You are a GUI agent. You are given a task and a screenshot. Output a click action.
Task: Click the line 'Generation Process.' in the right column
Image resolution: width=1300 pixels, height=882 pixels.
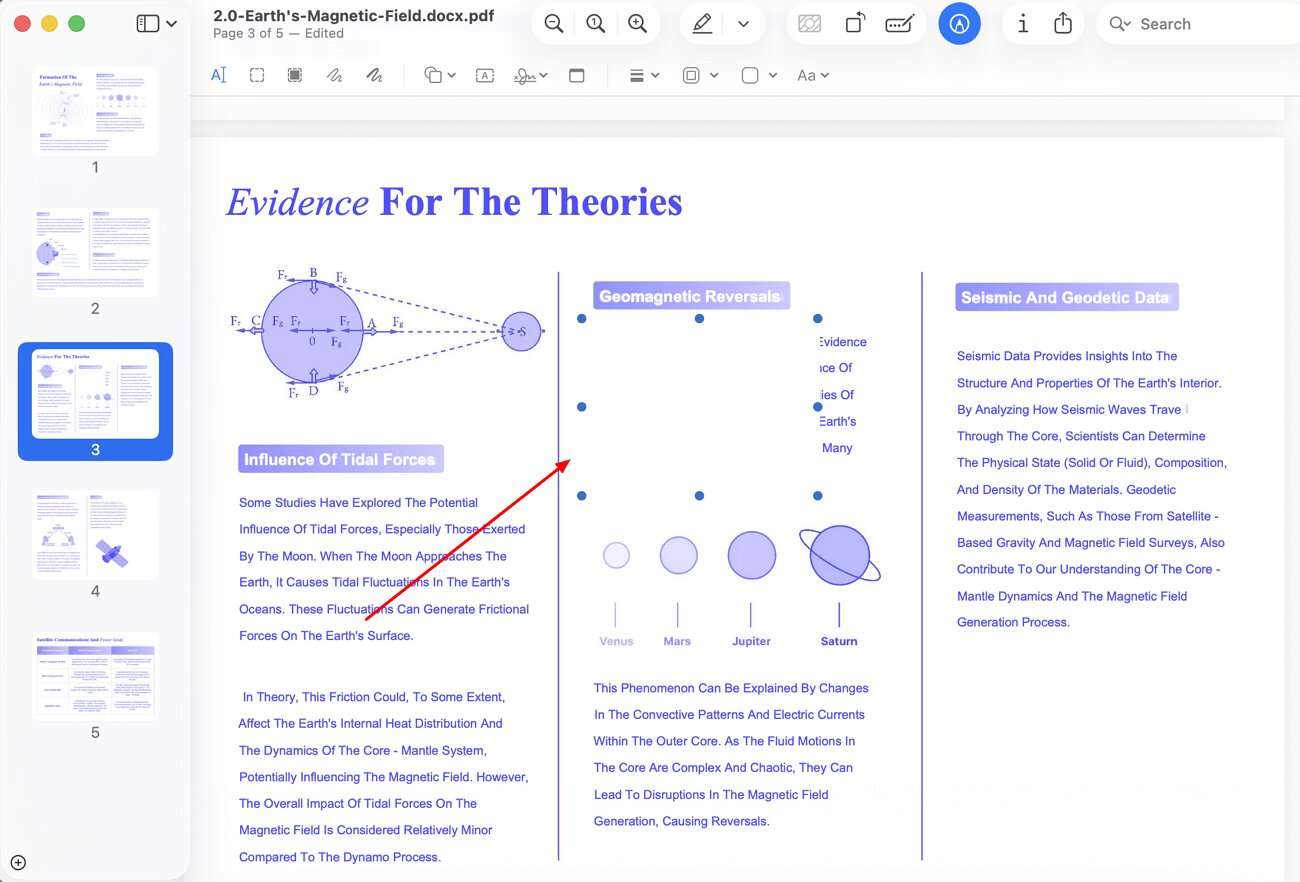(x=1013, y=622)
